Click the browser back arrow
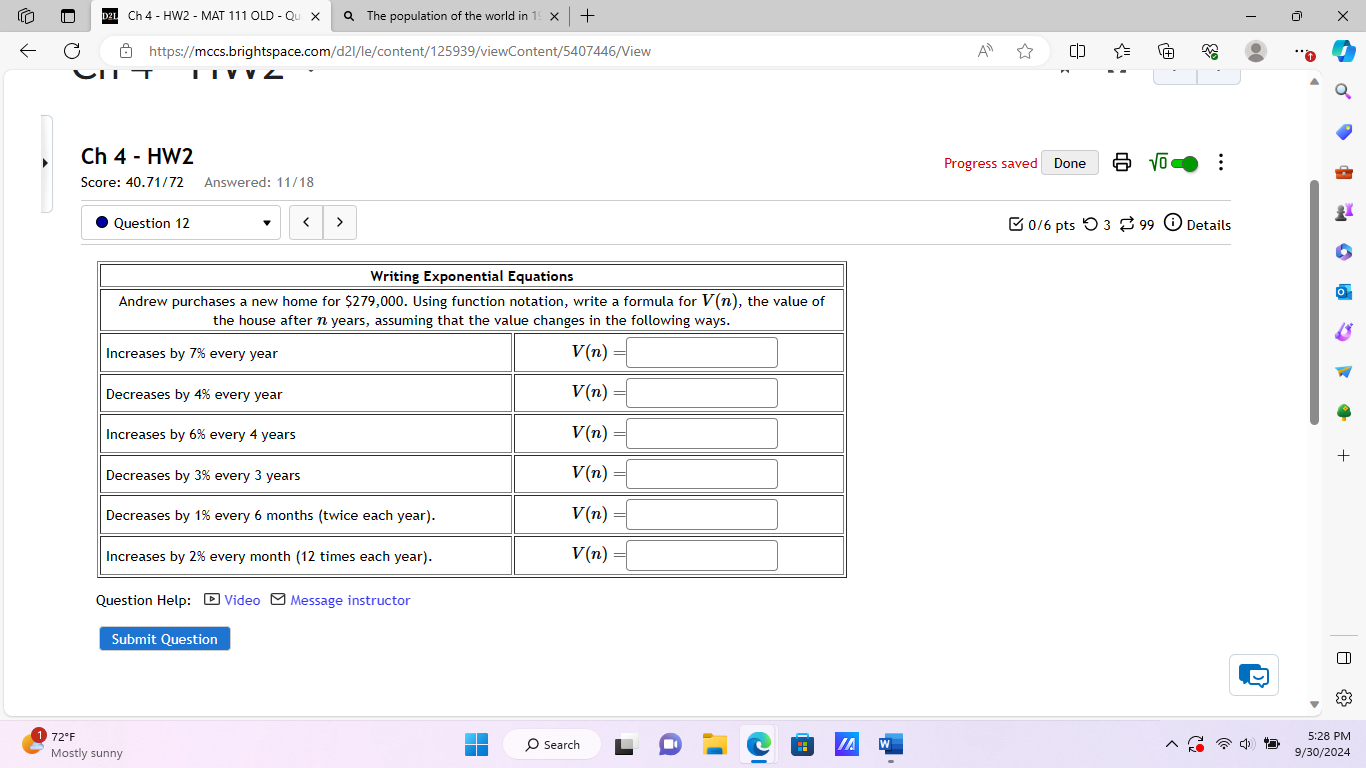This screenshot has width=1366, height=768. pos(28,51)
